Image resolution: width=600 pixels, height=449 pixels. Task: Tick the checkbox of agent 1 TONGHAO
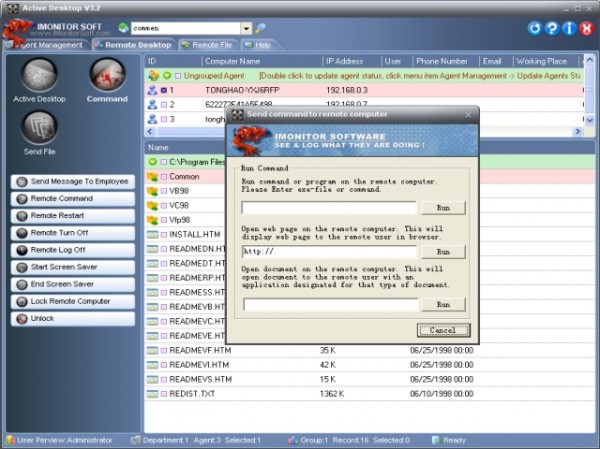[x=164, y=90]
